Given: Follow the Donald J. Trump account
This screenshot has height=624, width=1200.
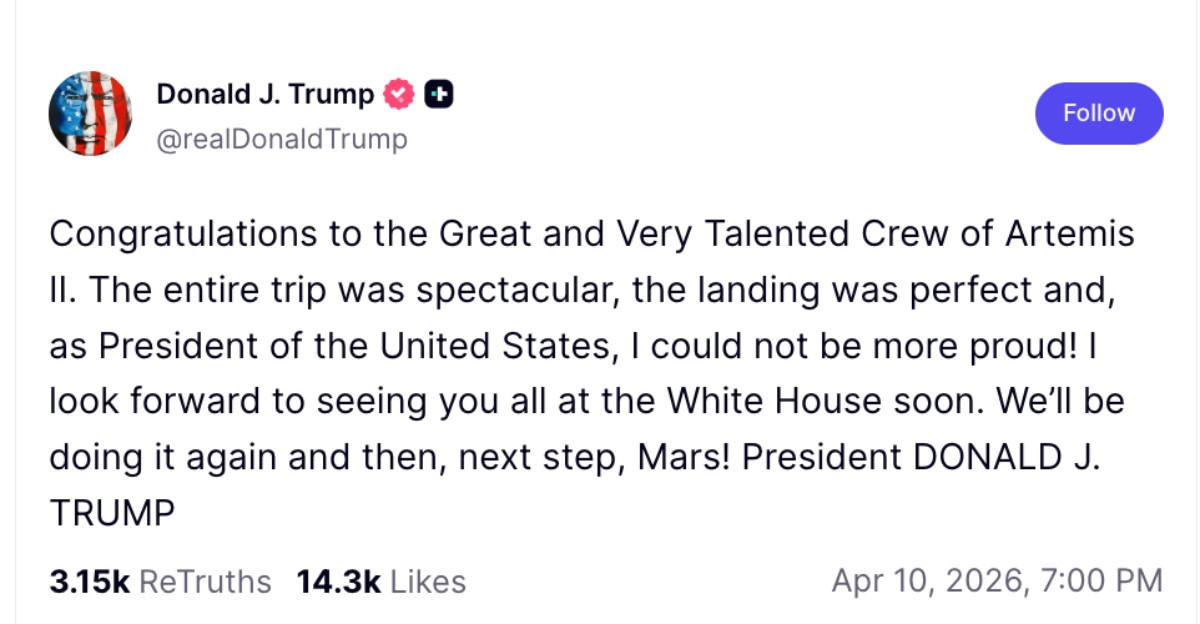Looking at the screenshot, I should [x=1098, y=113].
